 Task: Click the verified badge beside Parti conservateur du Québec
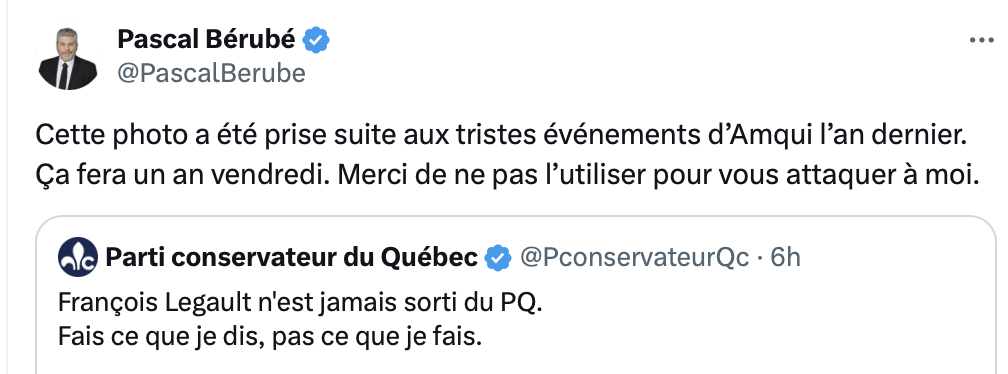coord(498,258)
